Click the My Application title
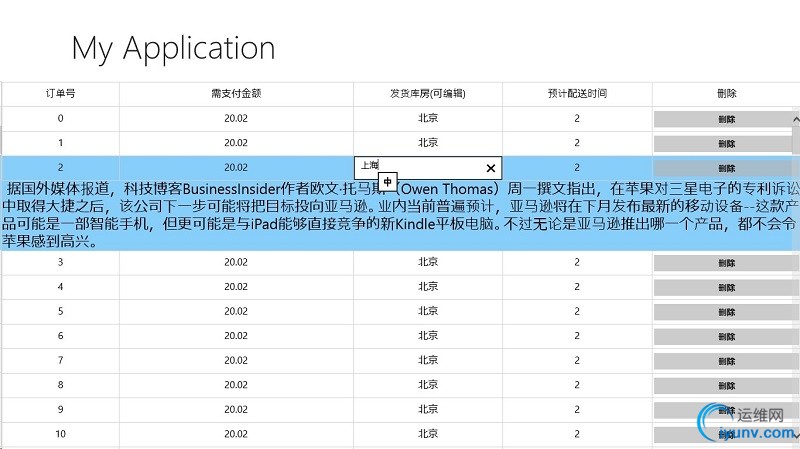800x449 pixels. click(x=173, y=48)
